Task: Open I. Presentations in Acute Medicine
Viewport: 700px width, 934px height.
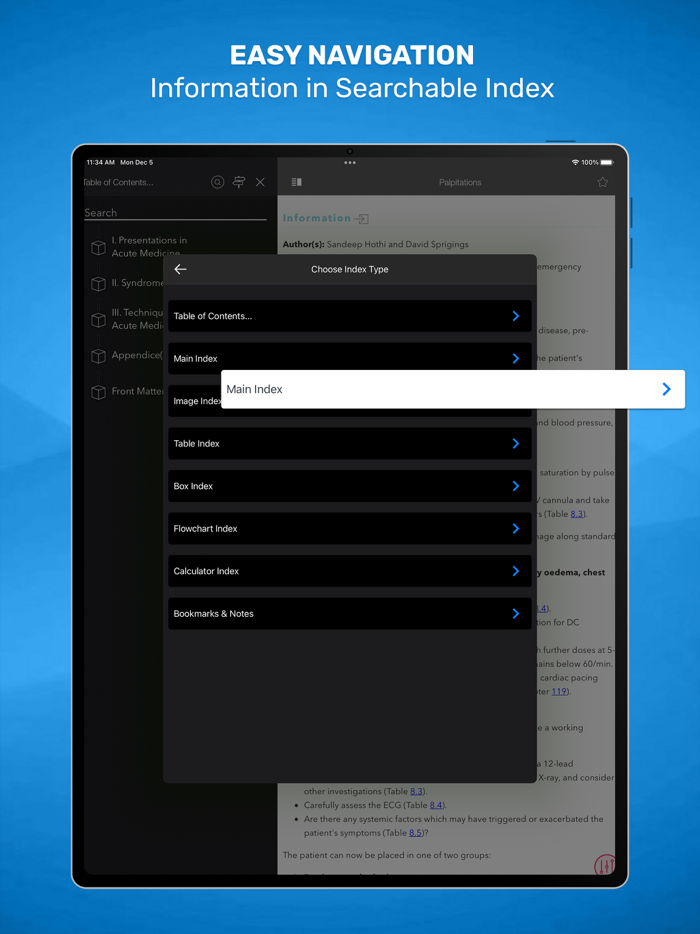Action: pos(150,247)
